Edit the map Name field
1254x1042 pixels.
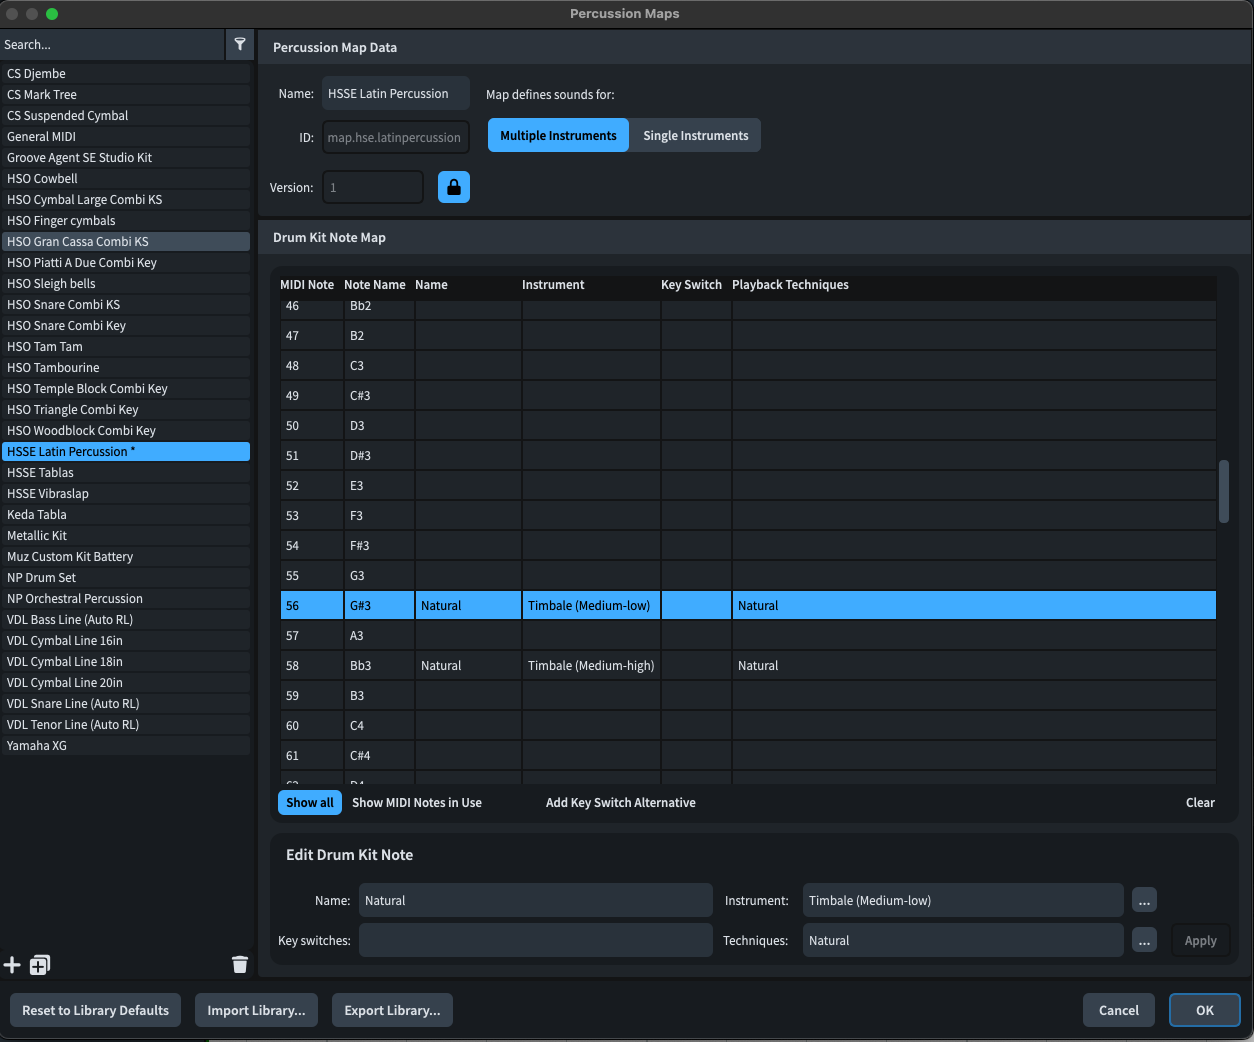[396, 93]
